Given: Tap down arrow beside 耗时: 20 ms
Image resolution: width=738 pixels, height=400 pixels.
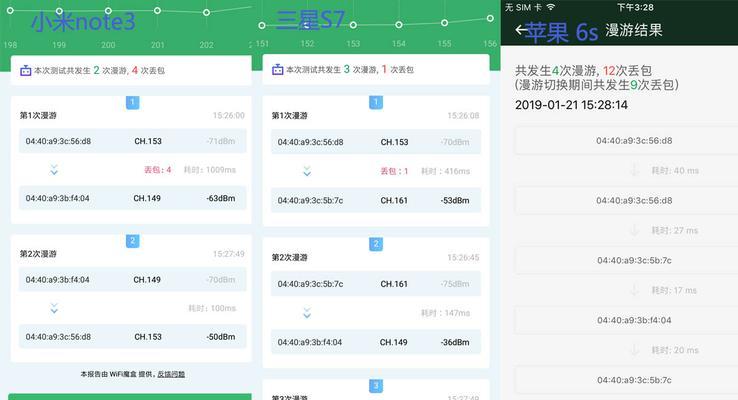Looking at the screenshot, I should (x=634, y=350).
